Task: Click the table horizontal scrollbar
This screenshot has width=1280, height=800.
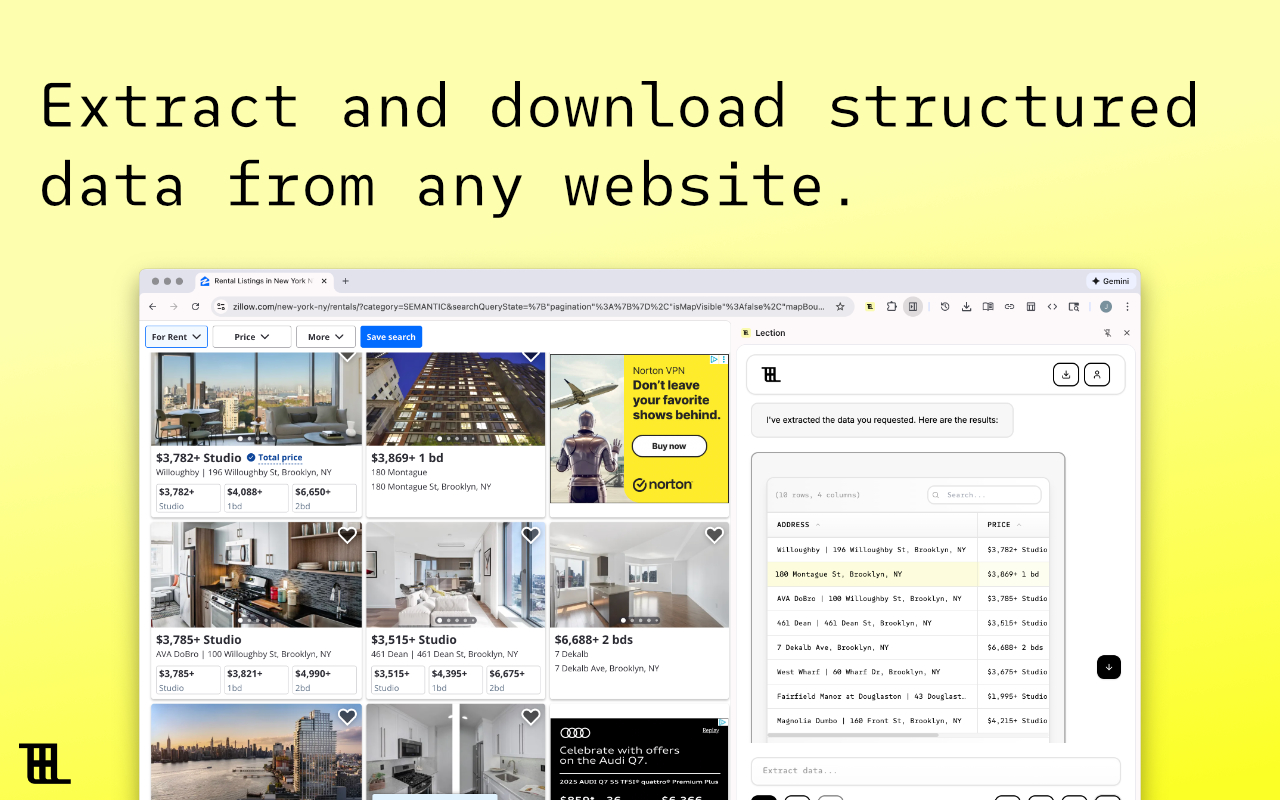Action: coord(853,735)
